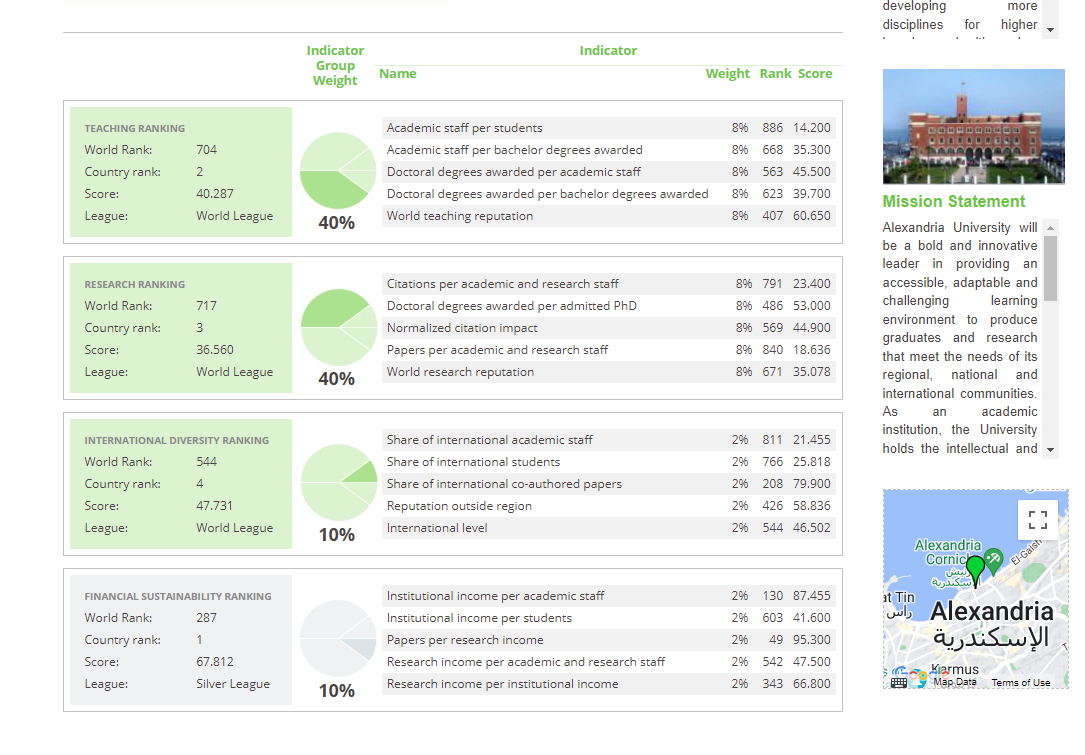The image size is (1085, 755).
Task: Click the Mission Statement heading
Action: (x=953, y=201)
